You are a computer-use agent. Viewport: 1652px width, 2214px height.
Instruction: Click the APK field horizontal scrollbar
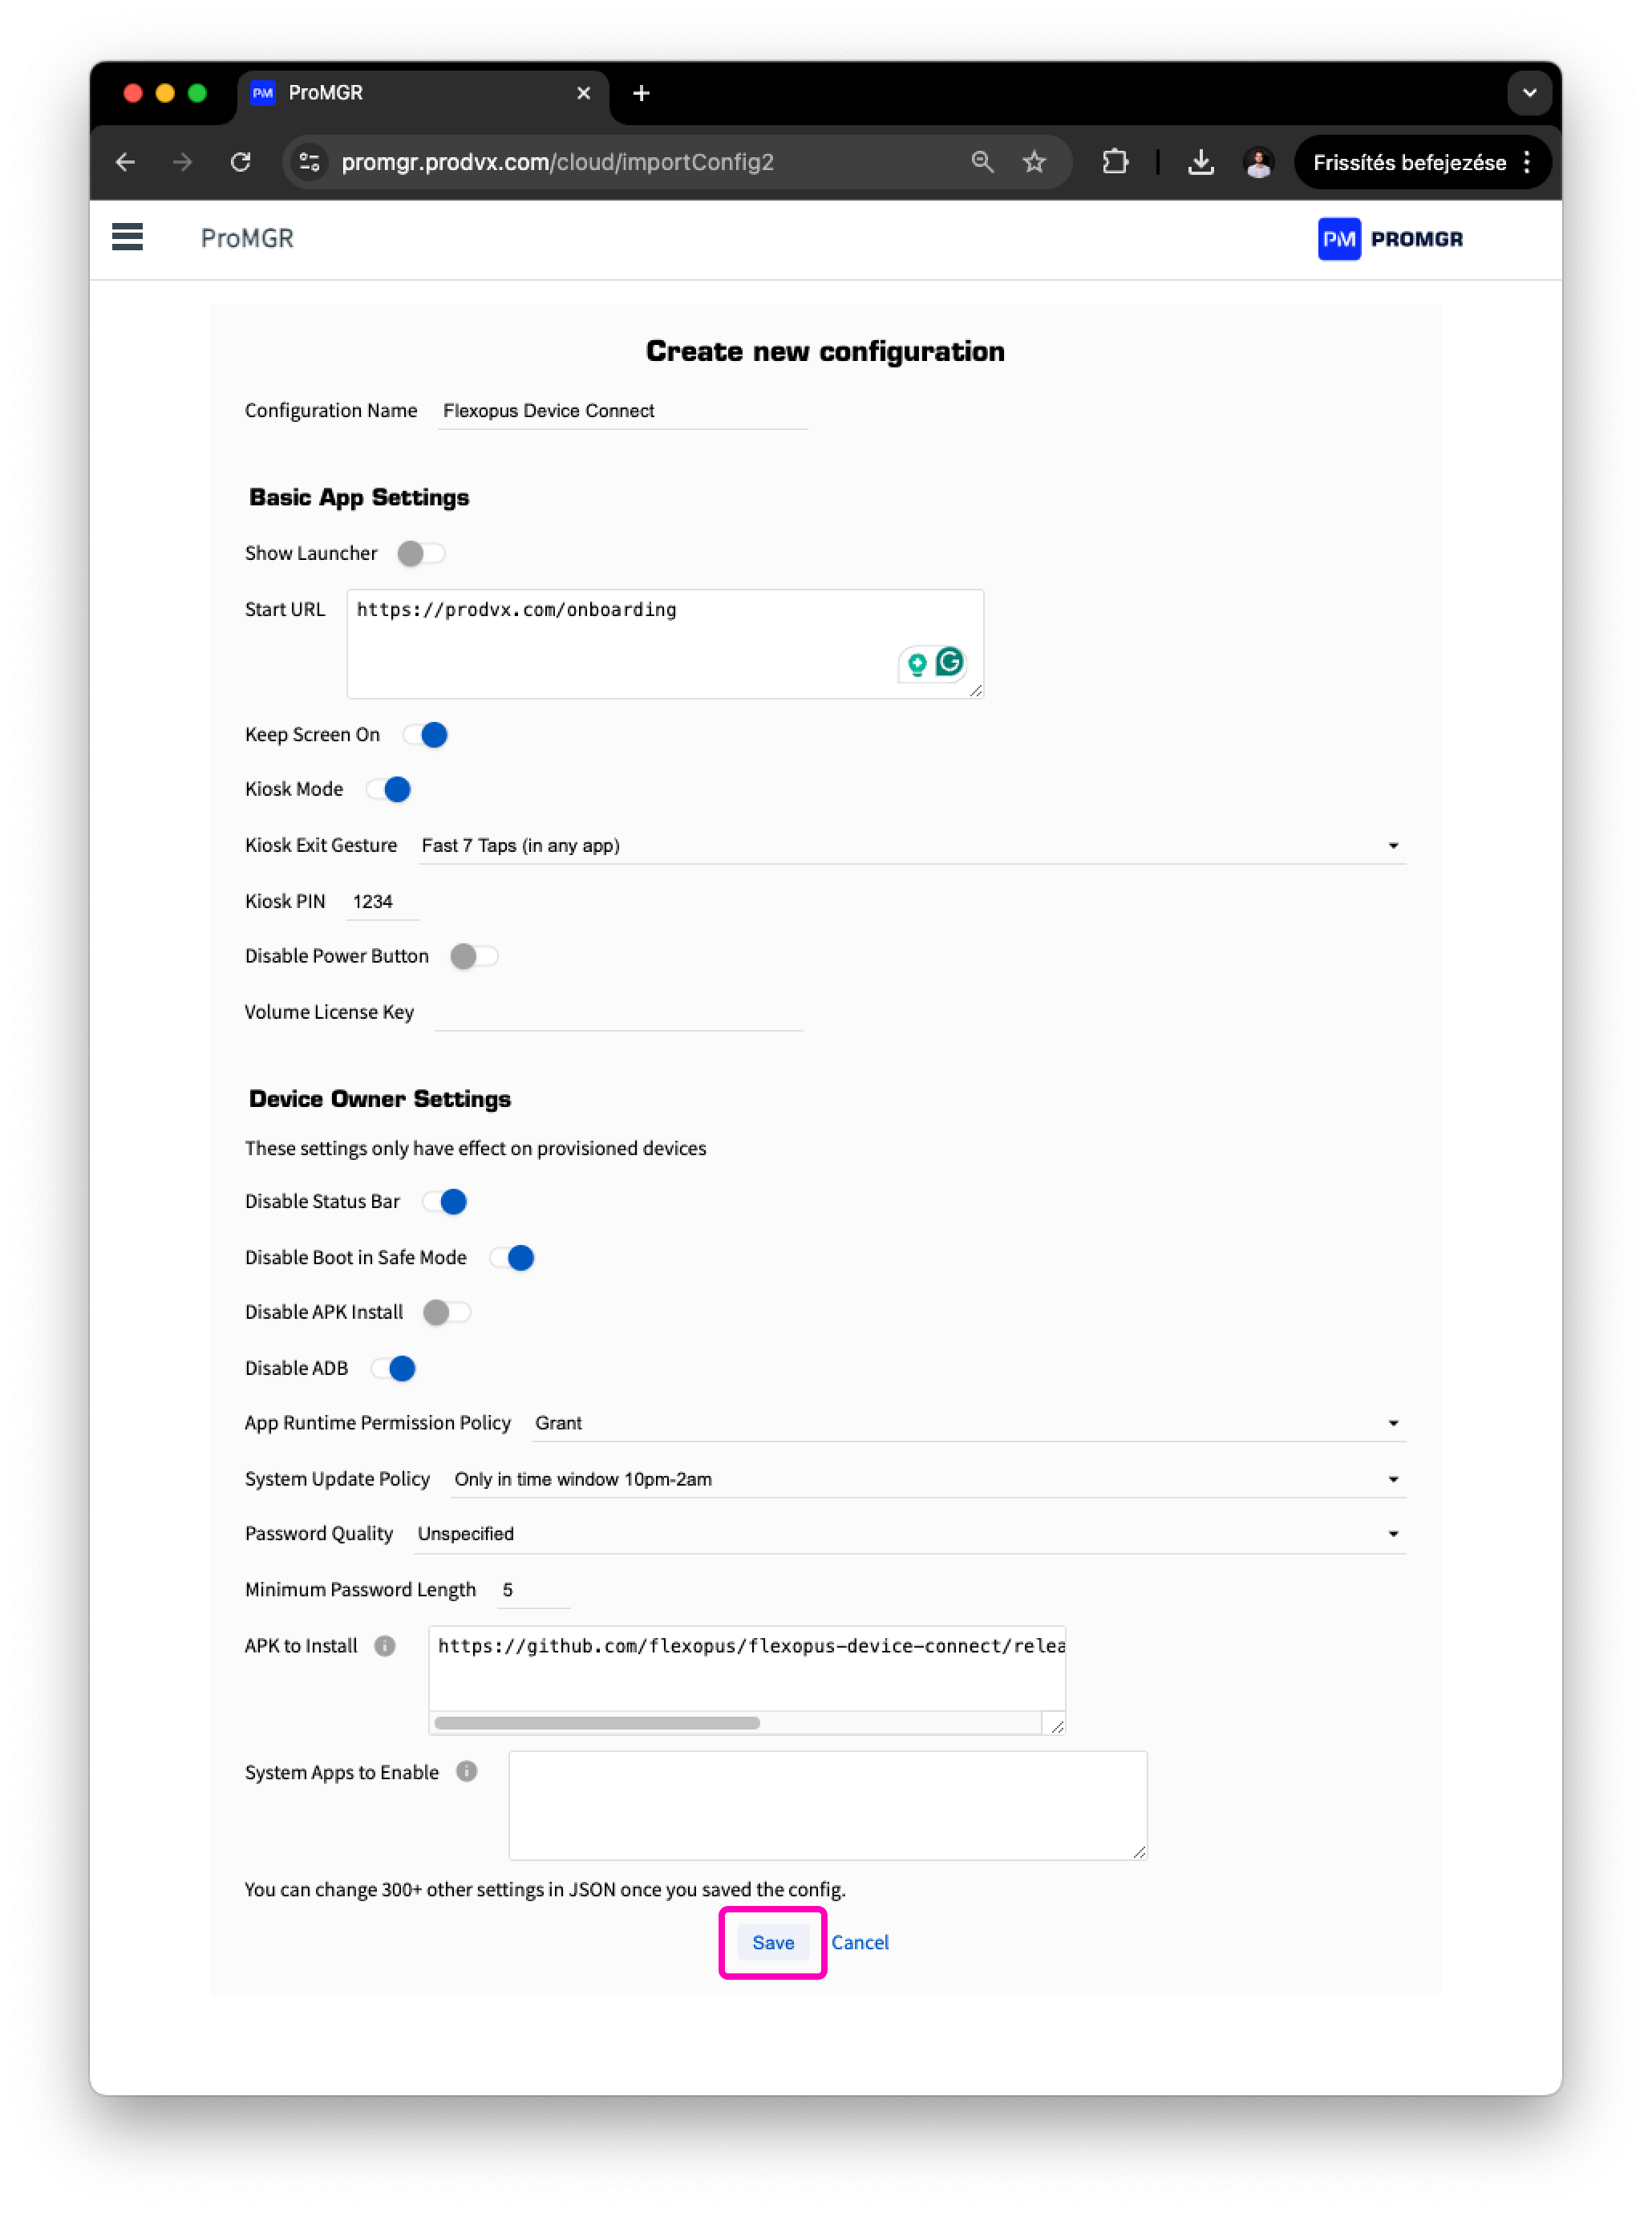click(x=597, y=1722)
